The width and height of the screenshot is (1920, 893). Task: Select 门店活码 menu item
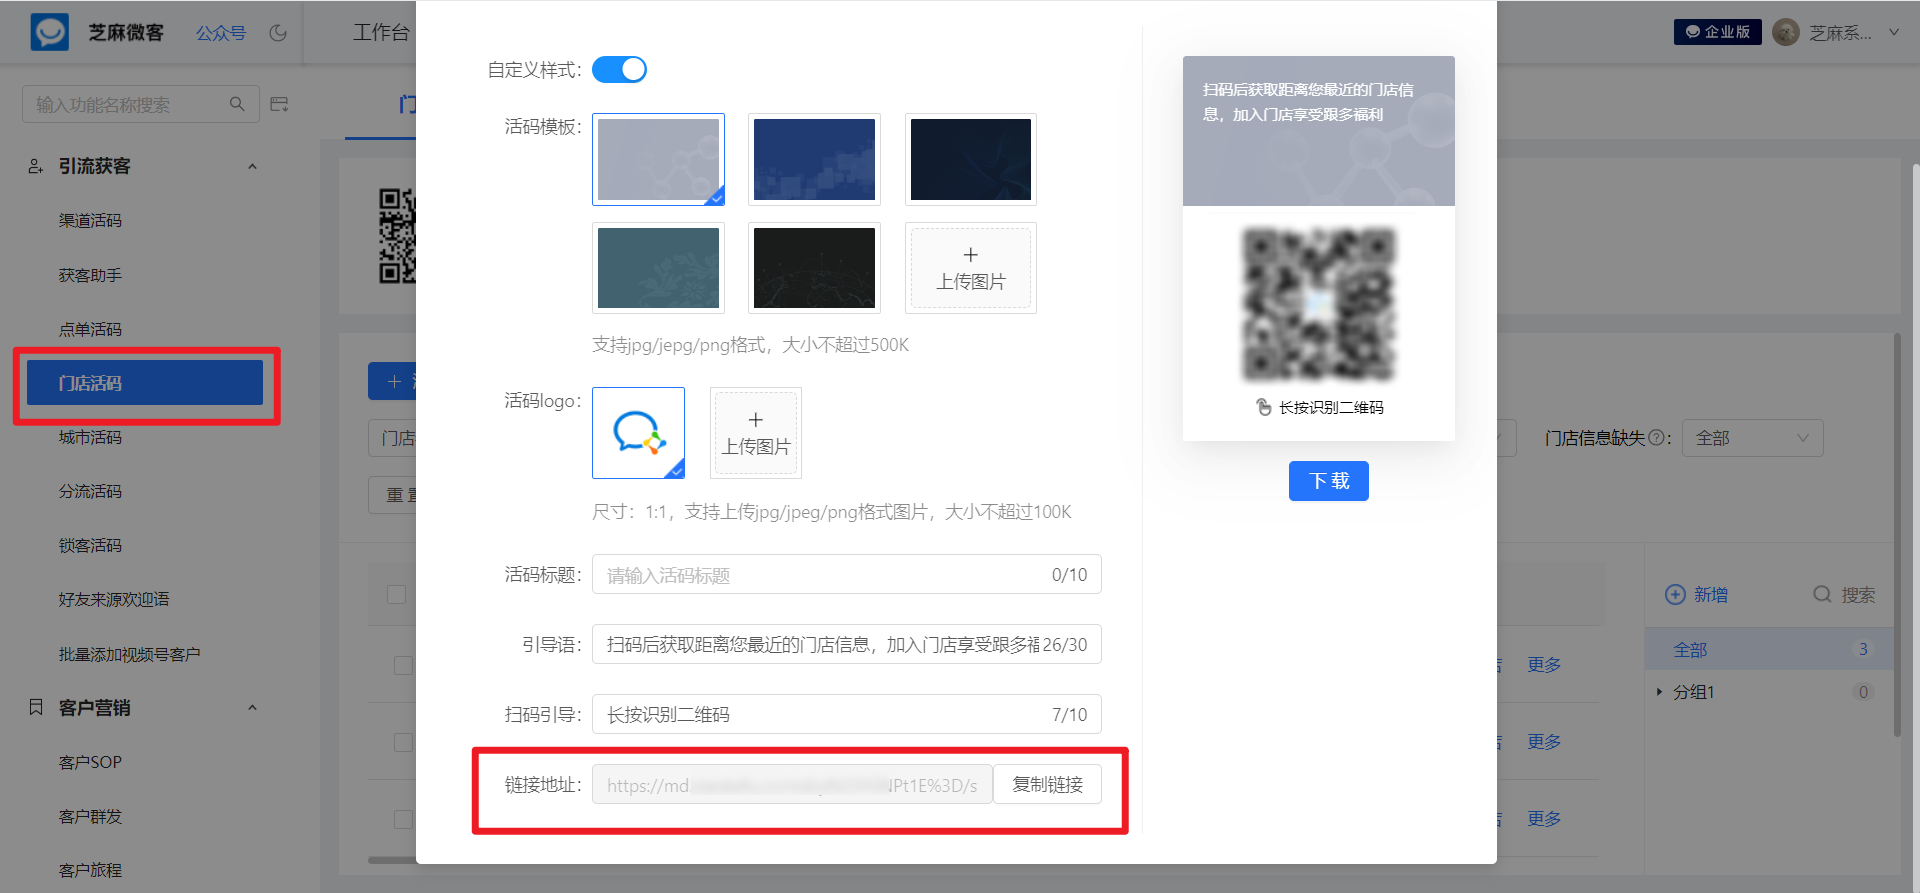(145, 383)
